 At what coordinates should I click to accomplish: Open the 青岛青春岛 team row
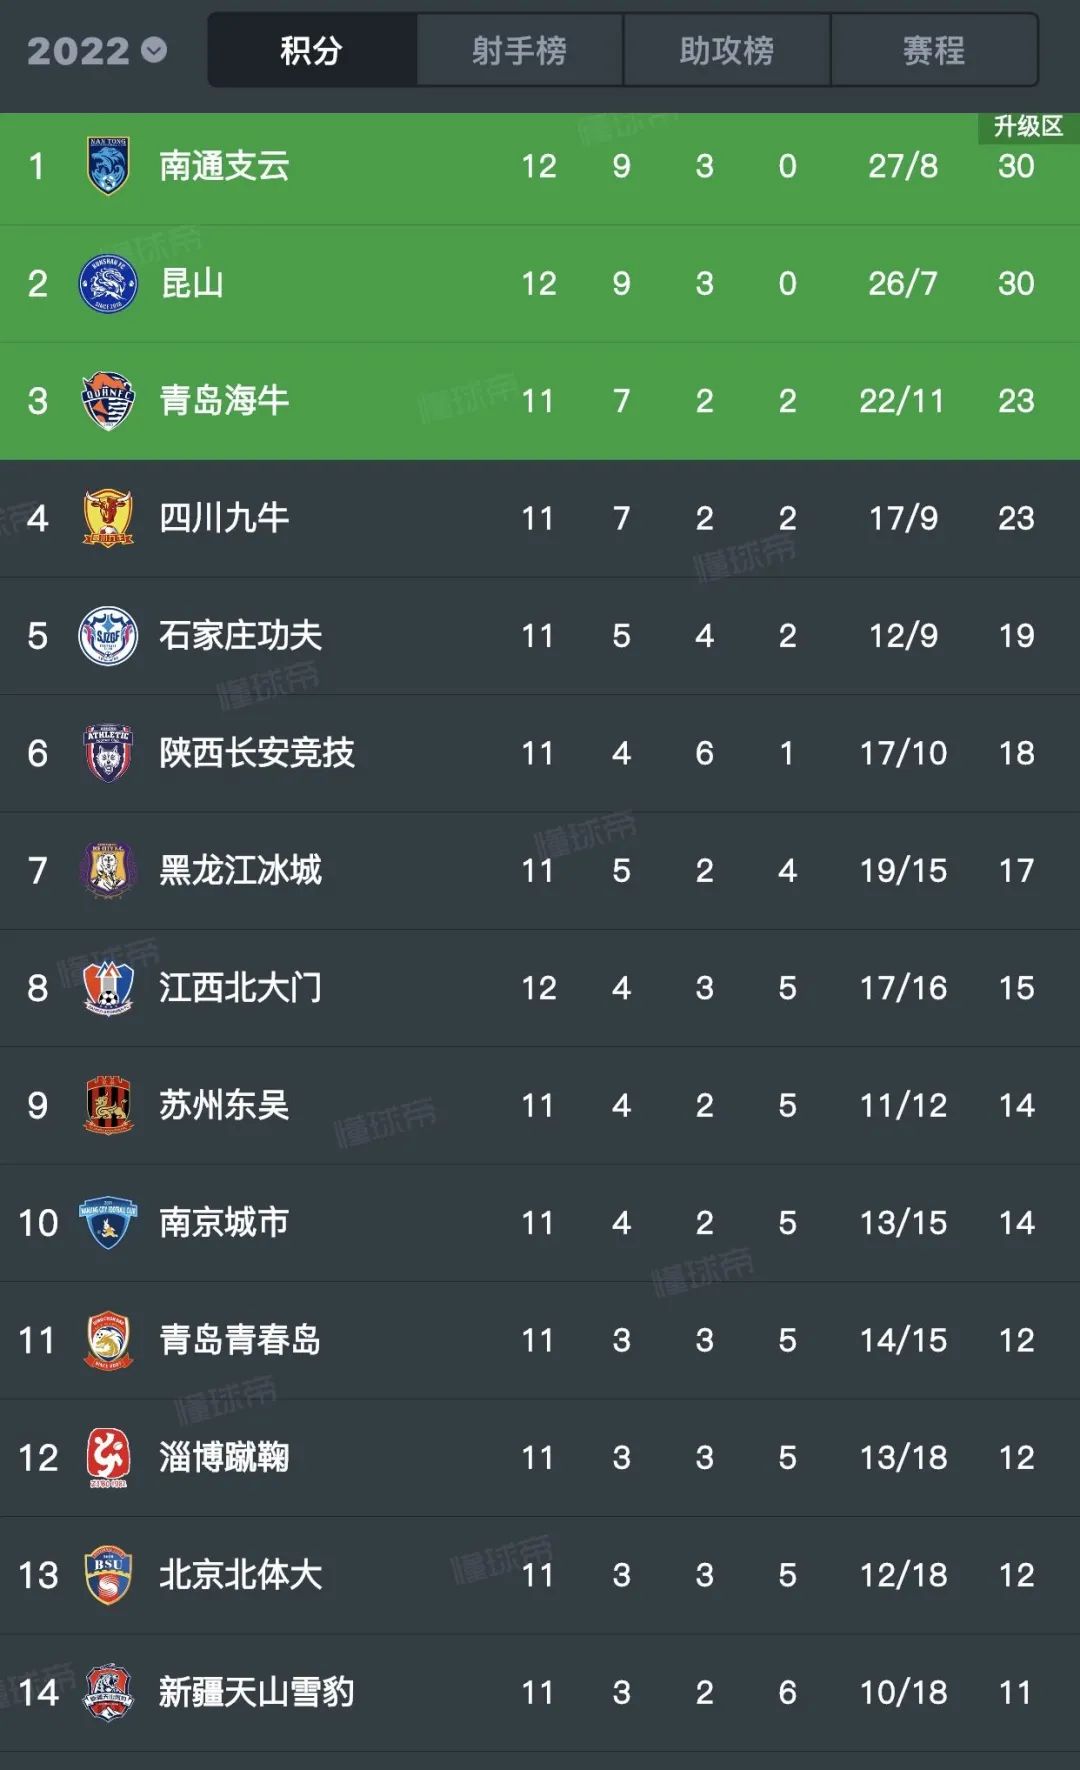(x=540, y=1341)
